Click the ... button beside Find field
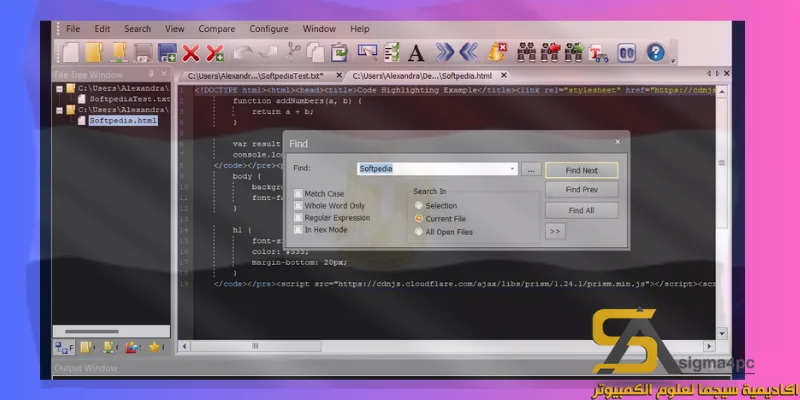800x400 pixels. 531,169
